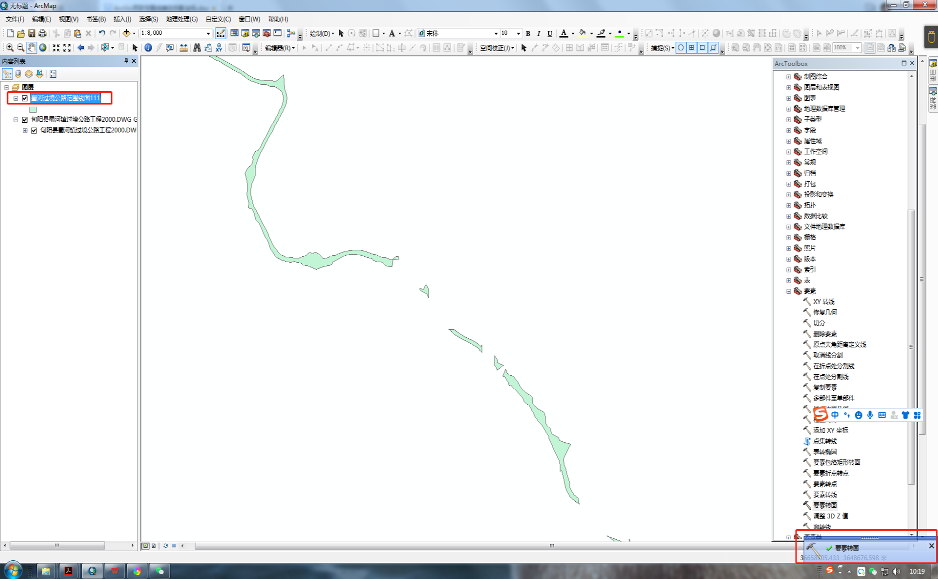Image resolution: width=938 pixels, height=579 pixels.
Task: Select the Pan hand tool
Action: (x=31, y=47)
